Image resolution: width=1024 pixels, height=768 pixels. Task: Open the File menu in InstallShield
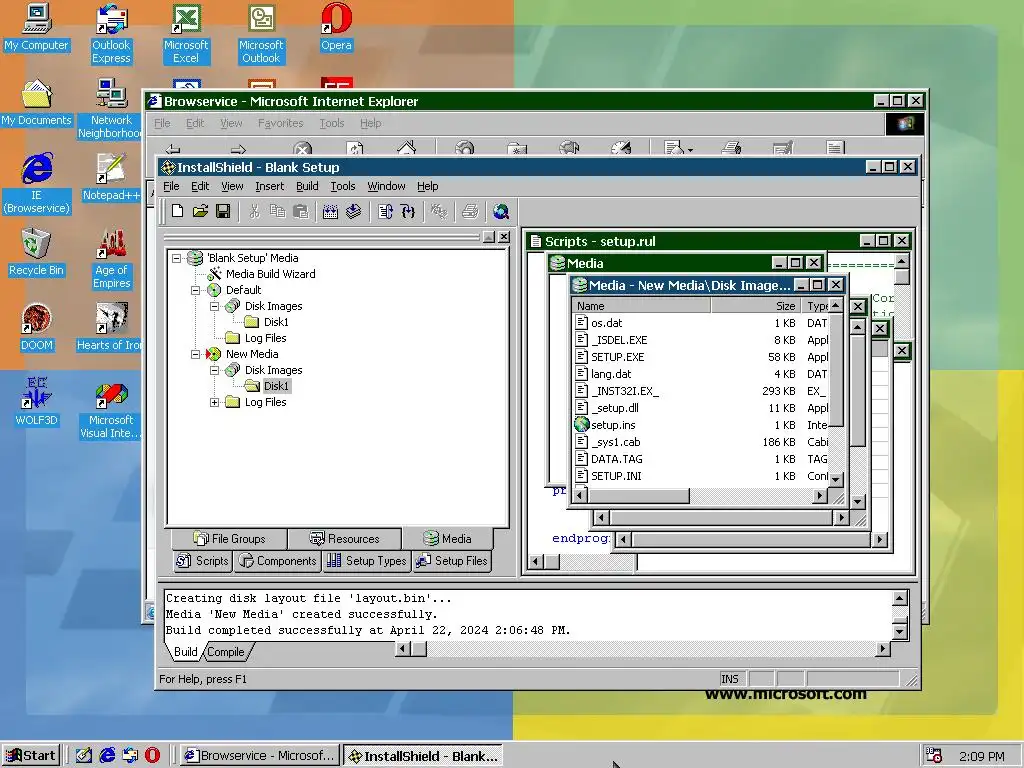point(171,186)
